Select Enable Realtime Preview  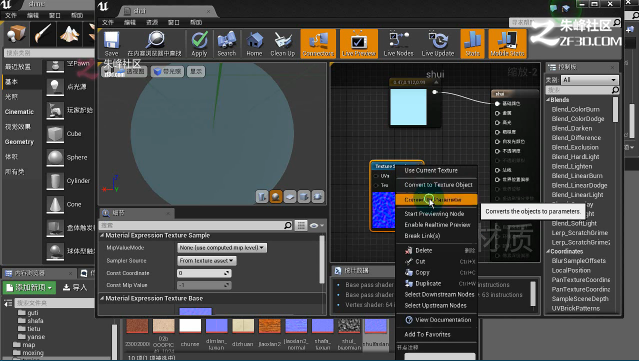click(x=436, y=225)
